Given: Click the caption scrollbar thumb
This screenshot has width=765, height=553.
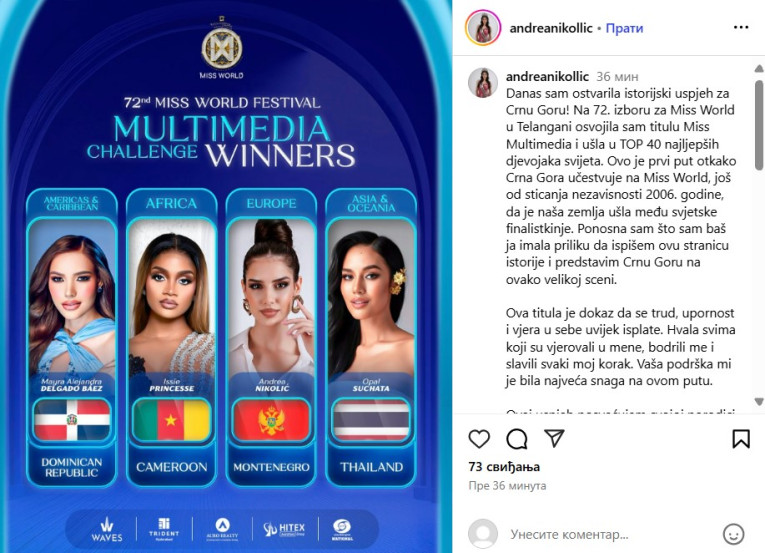Looking at the screenshot, I should (759, 125).
